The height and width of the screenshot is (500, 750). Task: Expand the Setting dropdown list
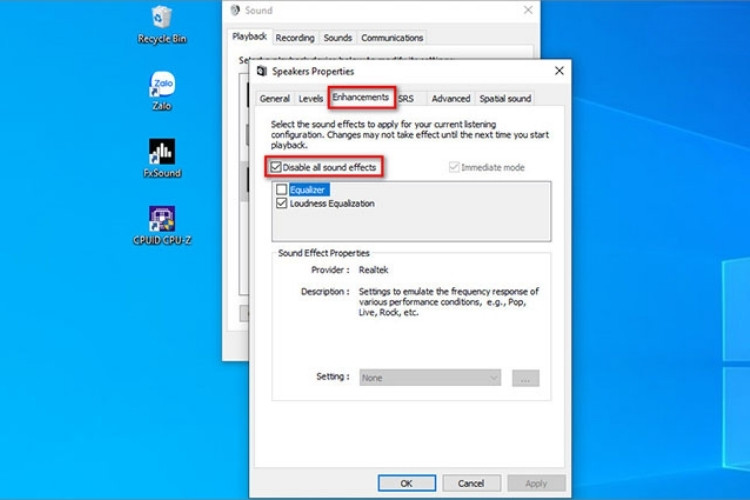431,378
